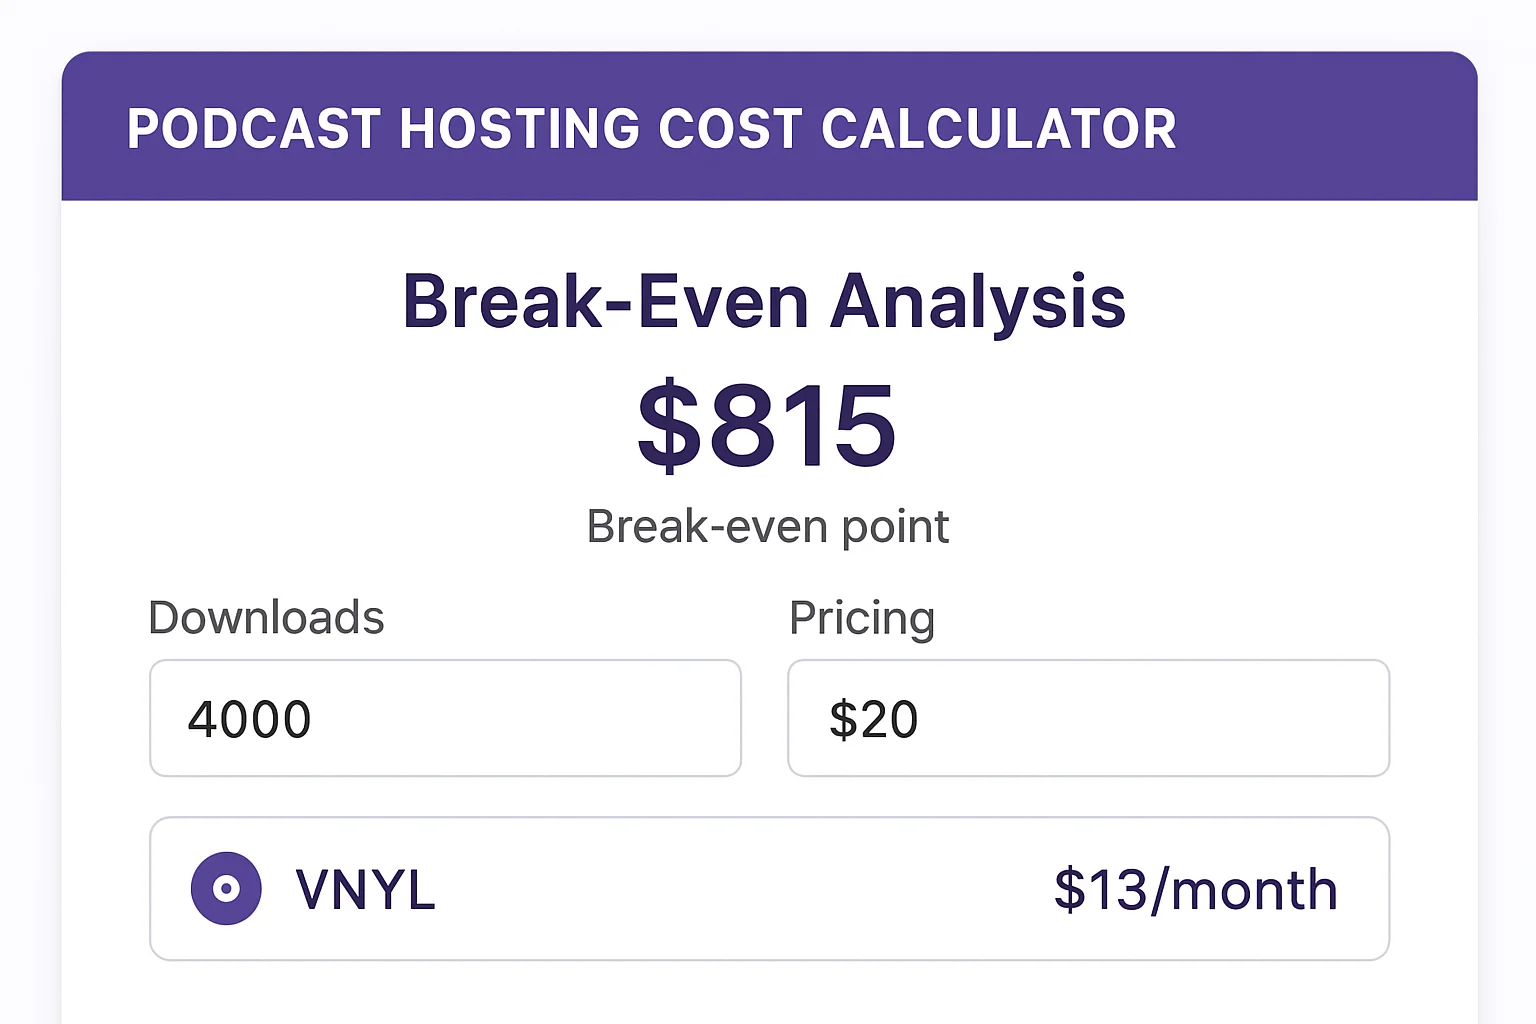Click the purple title bar
Viewport: 1536px width, 1024px height.
pyautogui.click(x=770, y=128)
